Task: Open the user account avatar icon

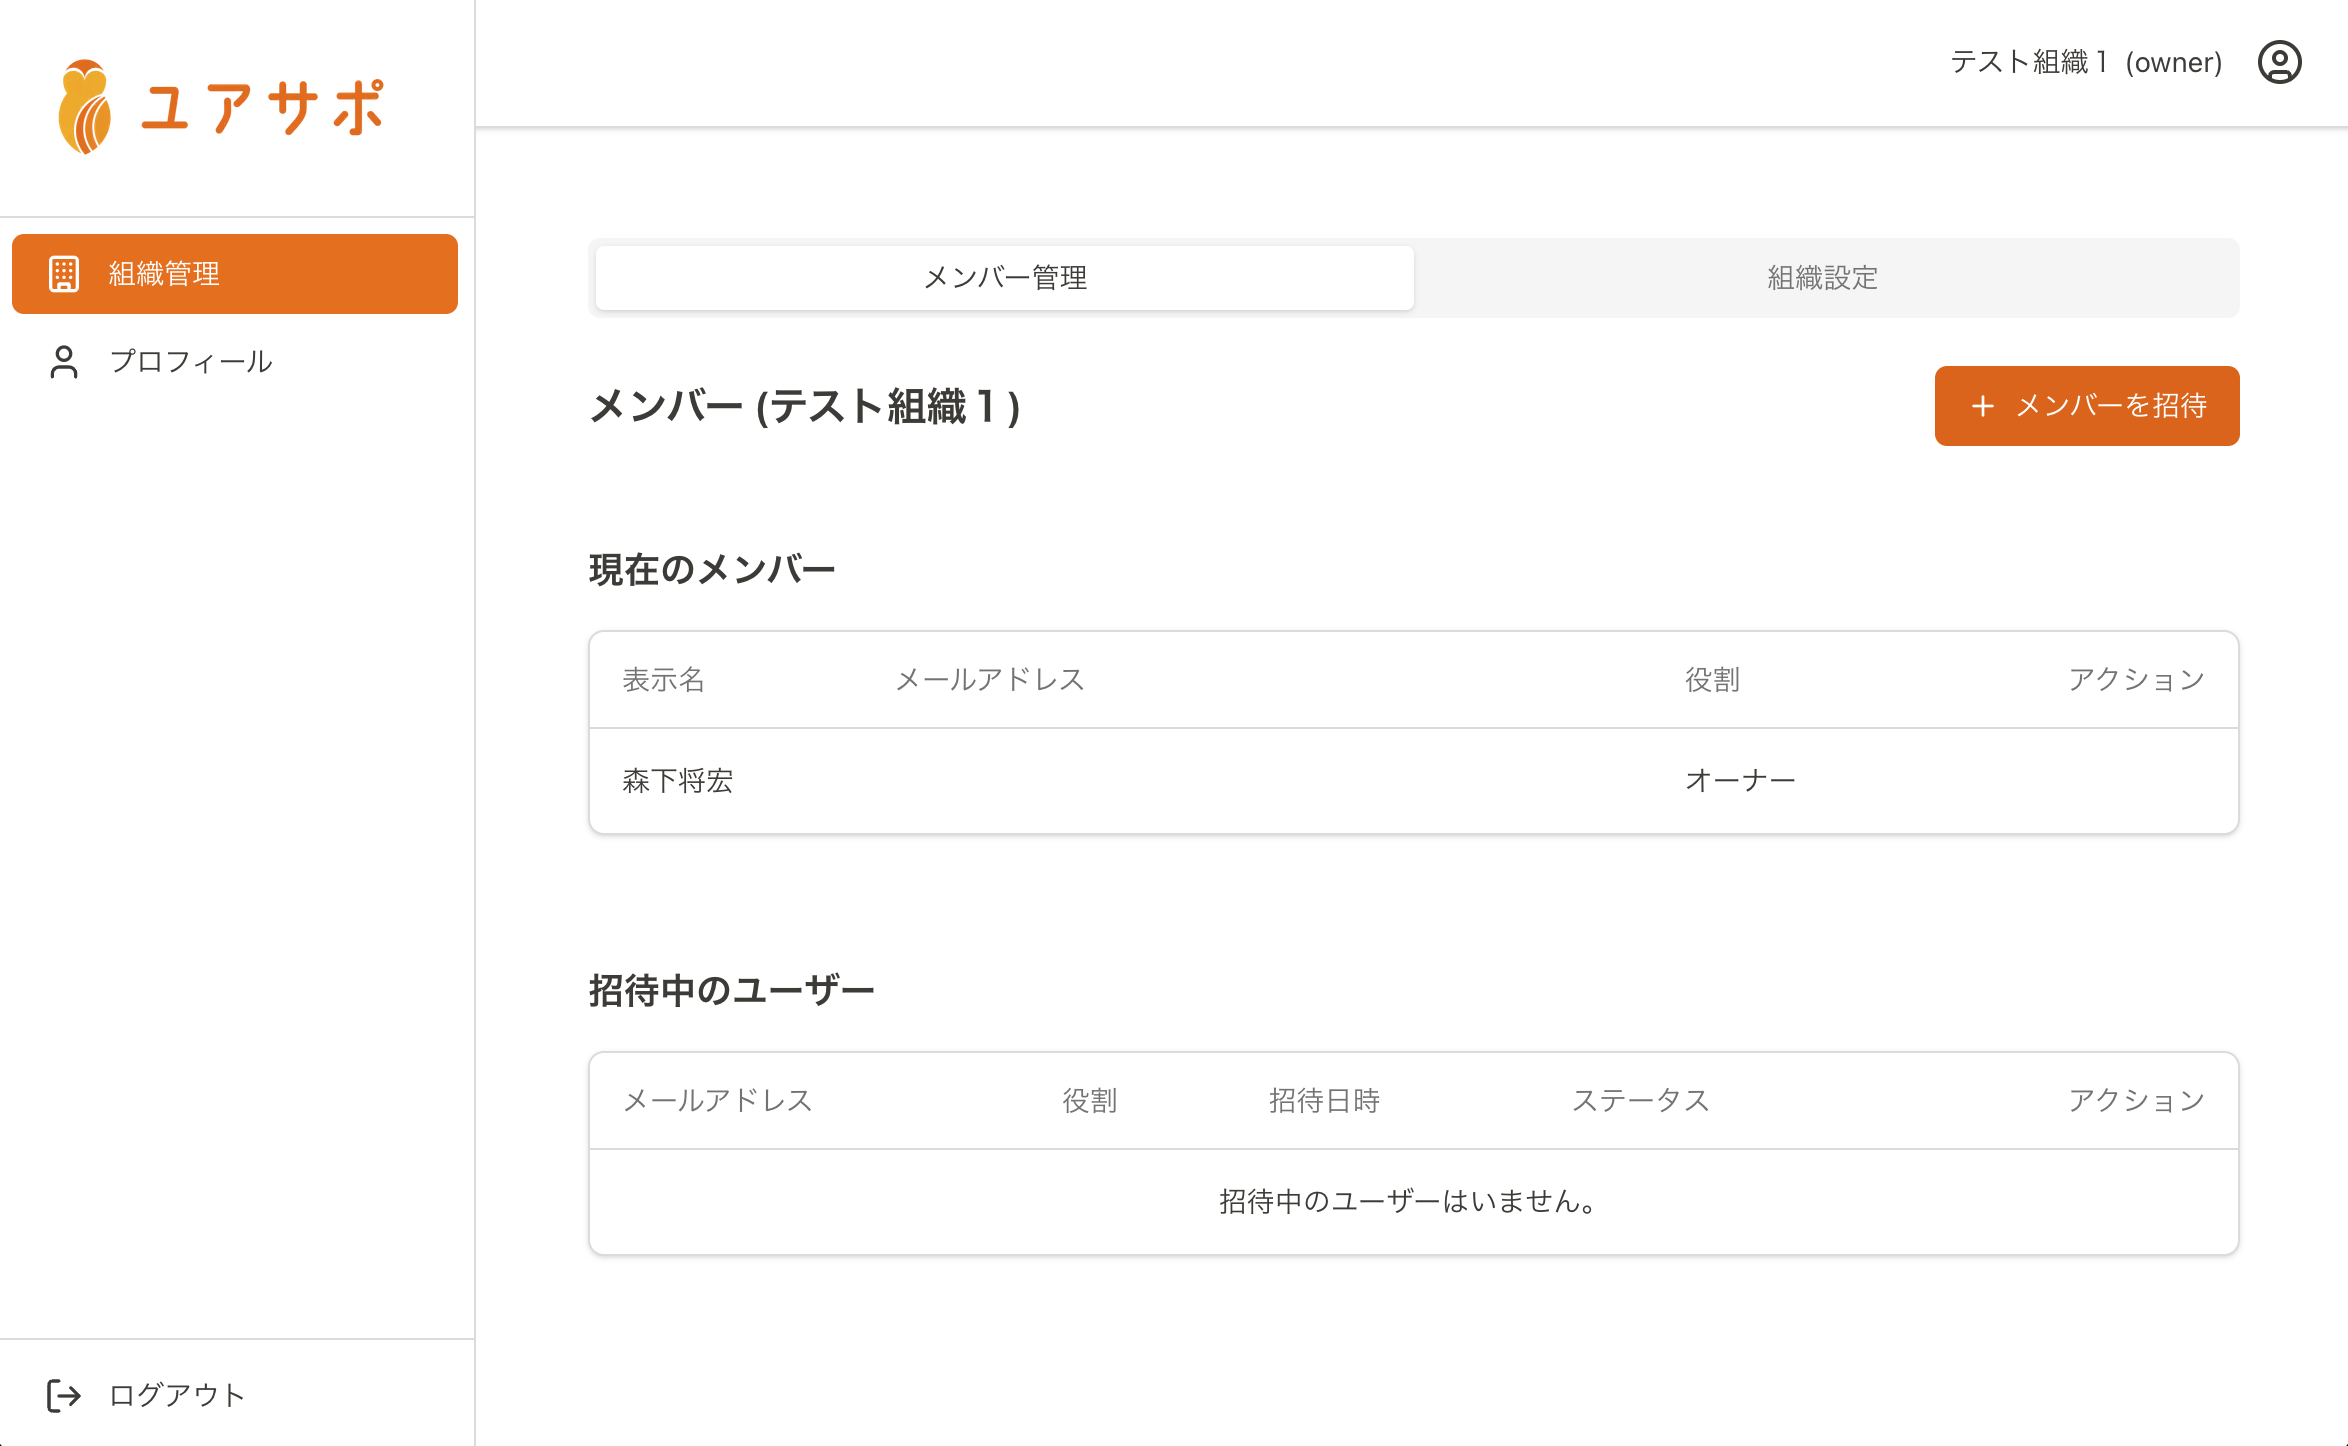Action: pyautogui.click(x=2279, y=62)
